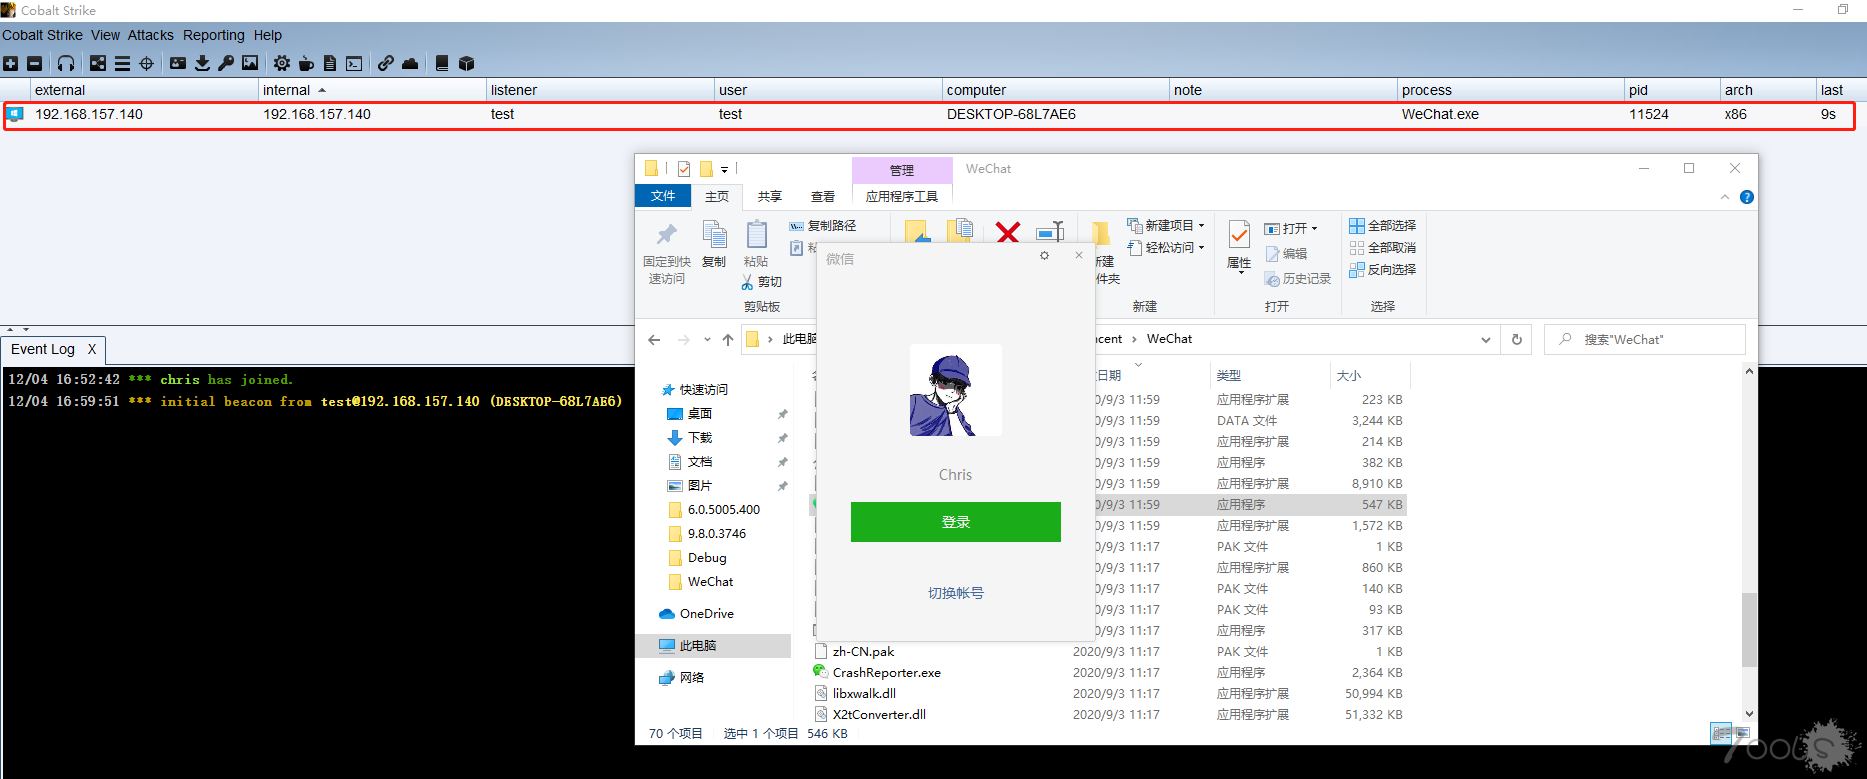Switch to Event Log tab
Viewport: 1867px width, 779px height.
point(43,349)
